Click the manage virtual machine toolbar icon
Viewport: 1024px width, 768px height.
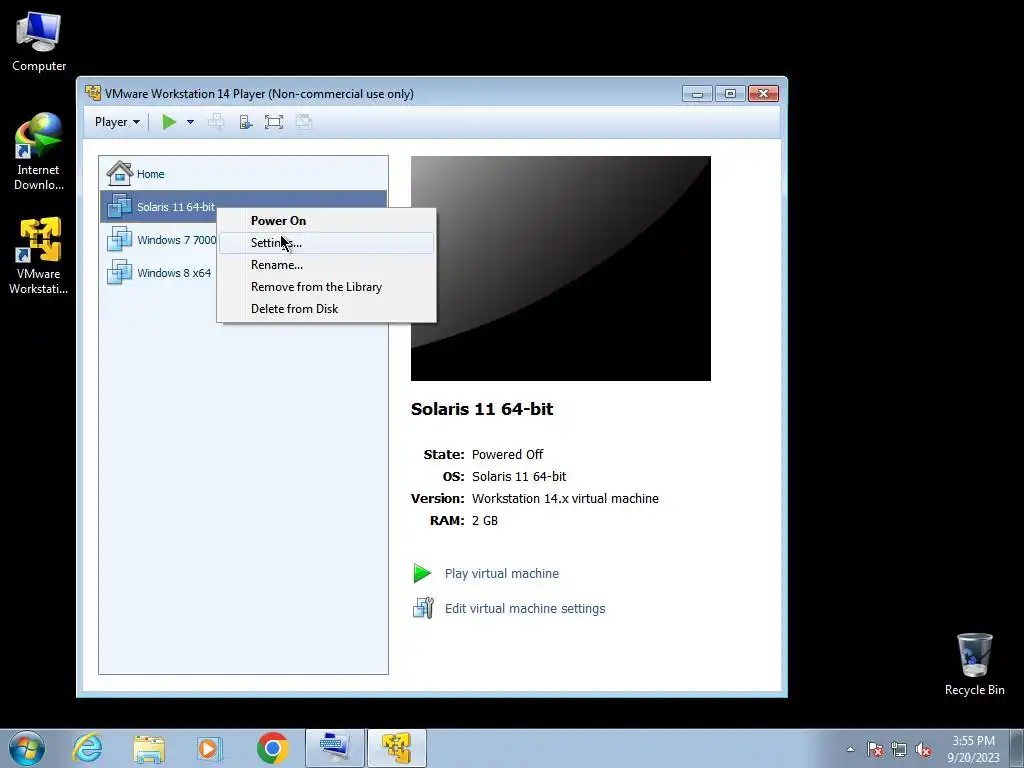(x=246, y=122)
